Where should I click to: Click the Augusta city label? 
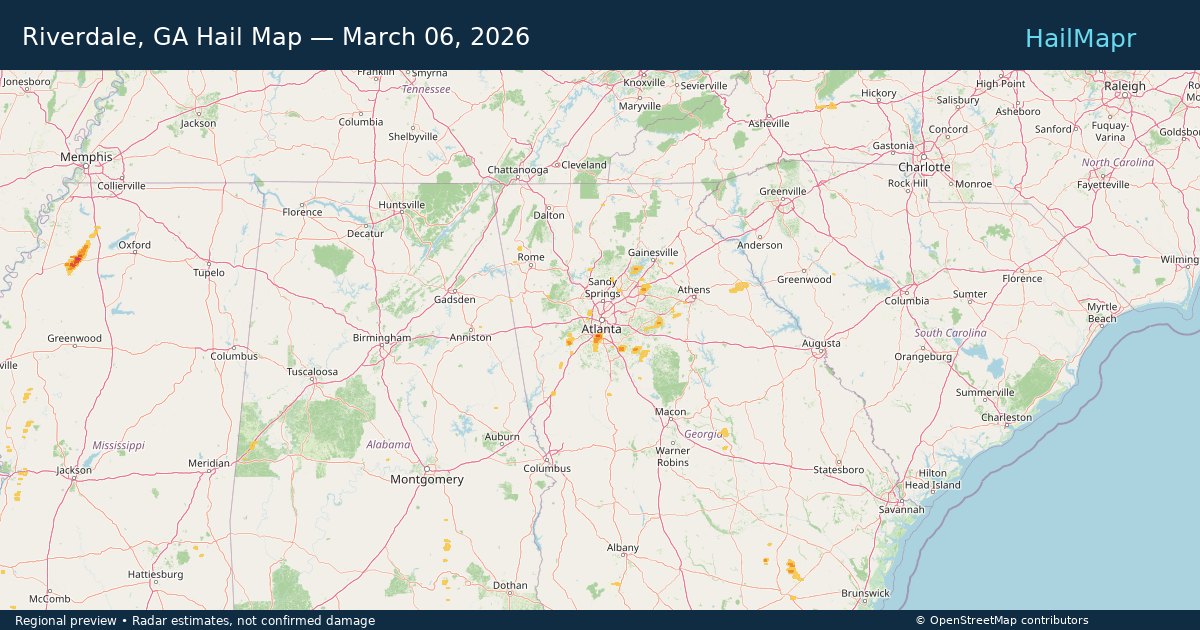(x=821, y=344)
